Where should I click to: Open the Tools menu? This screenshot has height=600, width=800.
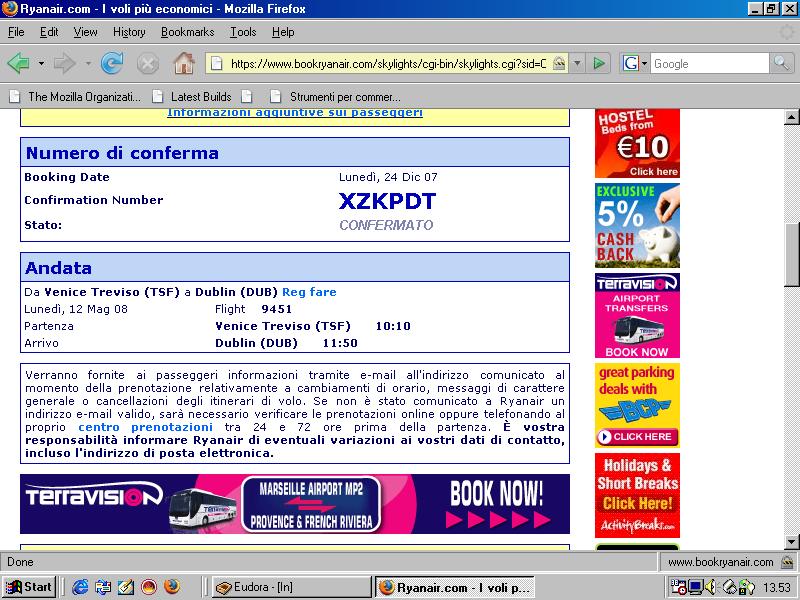point(243,32)
